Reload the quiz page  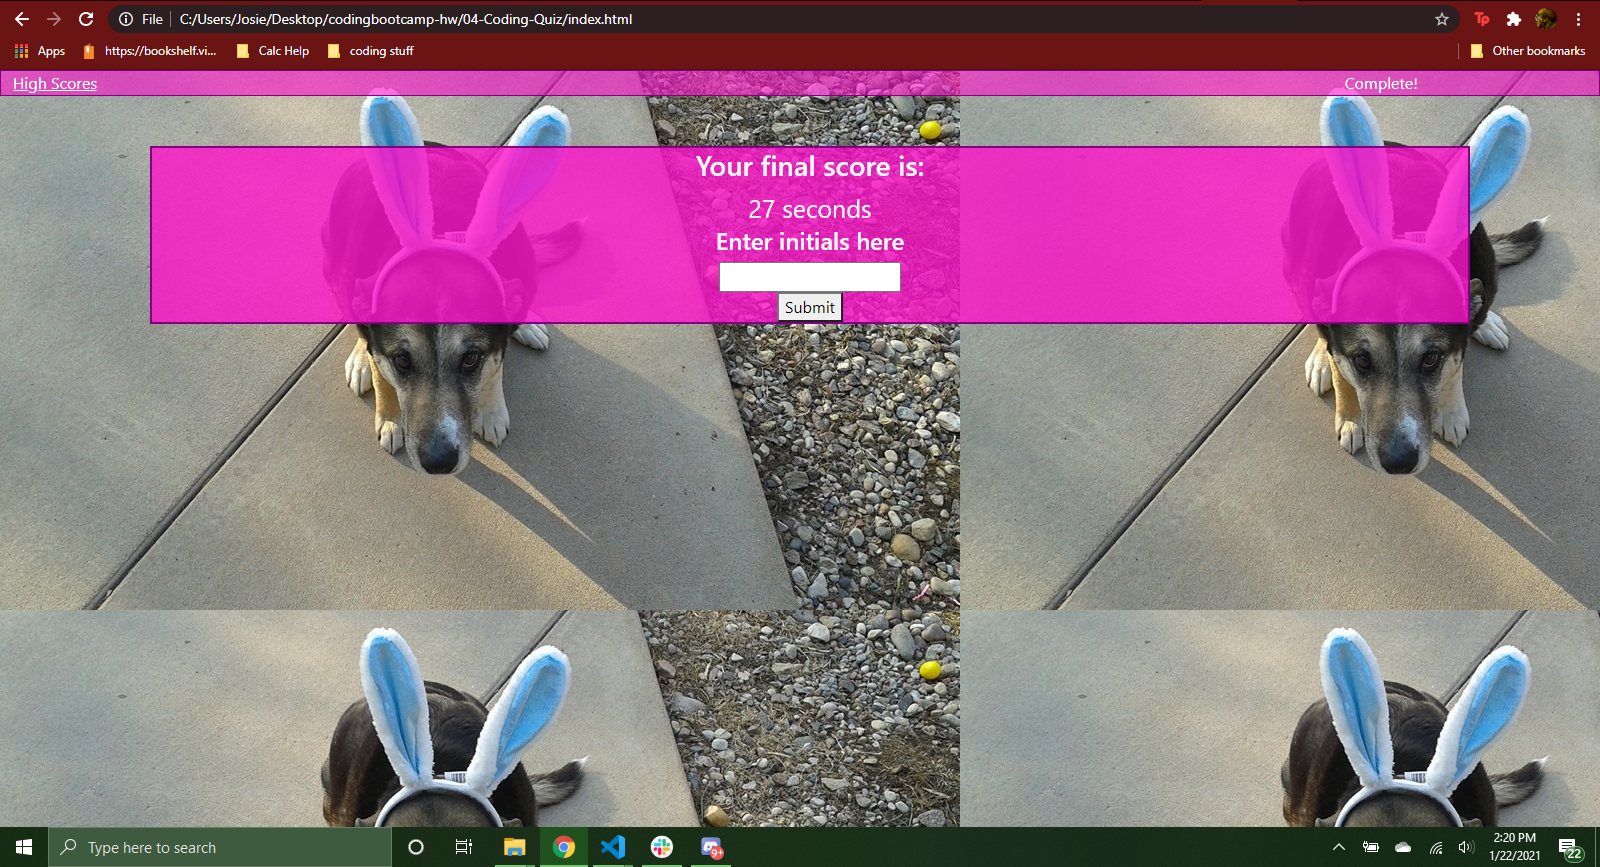pos(86,19)
